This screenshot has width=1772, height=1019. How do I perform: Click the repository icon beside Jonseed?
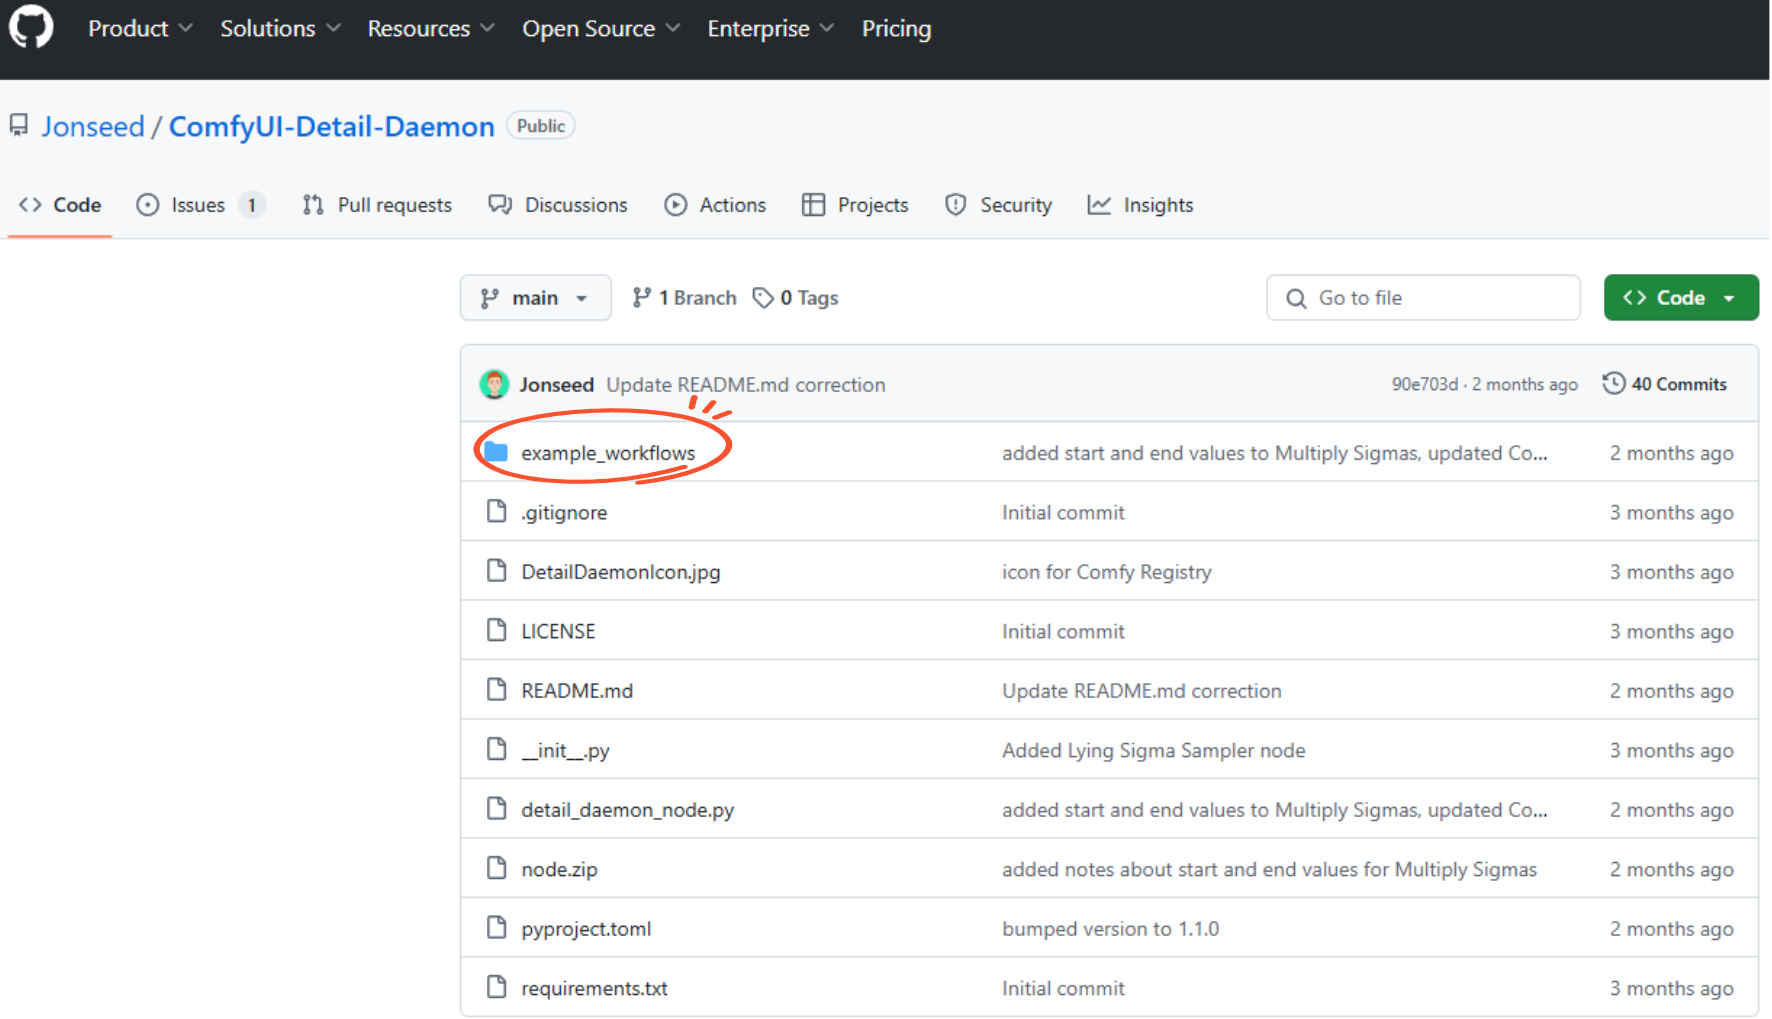point(19,126)
